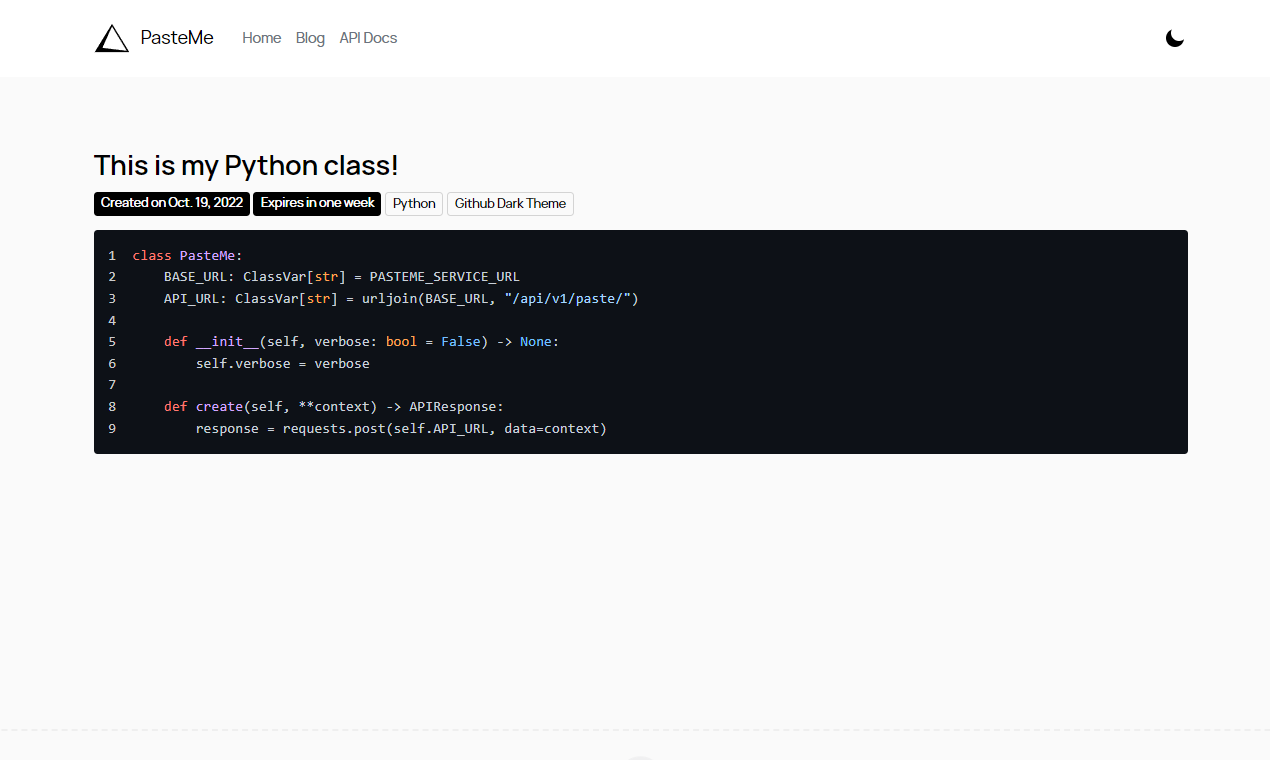Click line number 1 in the code gutter
Image resolution: width=1270 pixels, height=760 pixels.
tap(112, 256)
